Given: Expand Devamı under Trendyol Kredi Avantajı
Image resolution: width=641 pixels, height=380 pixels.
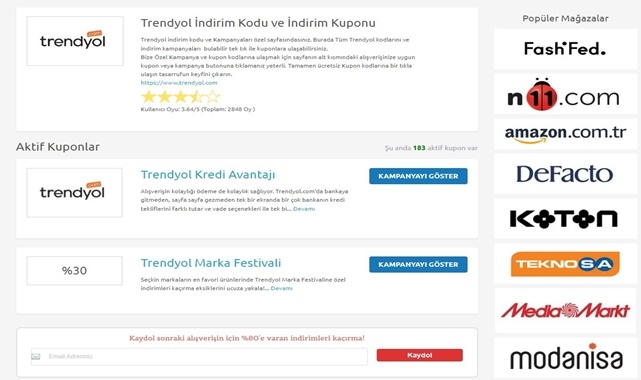Looking at the screenshot, I should (304, 209).
